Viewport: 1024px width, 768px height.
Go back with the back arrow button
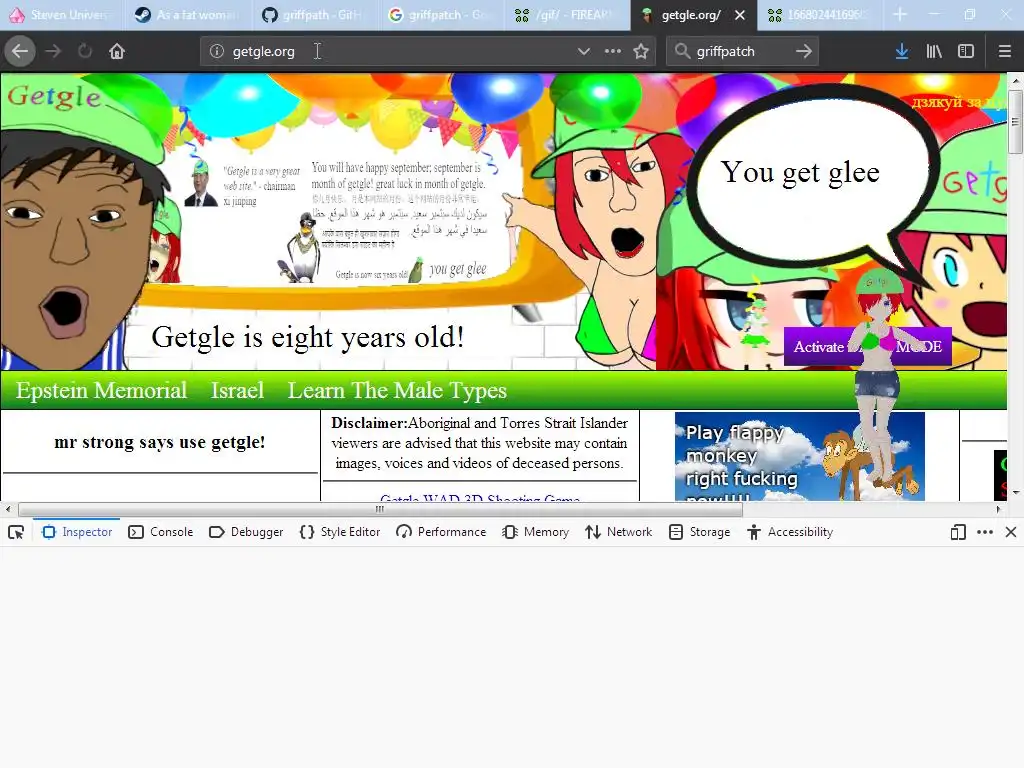coord(20,51)
